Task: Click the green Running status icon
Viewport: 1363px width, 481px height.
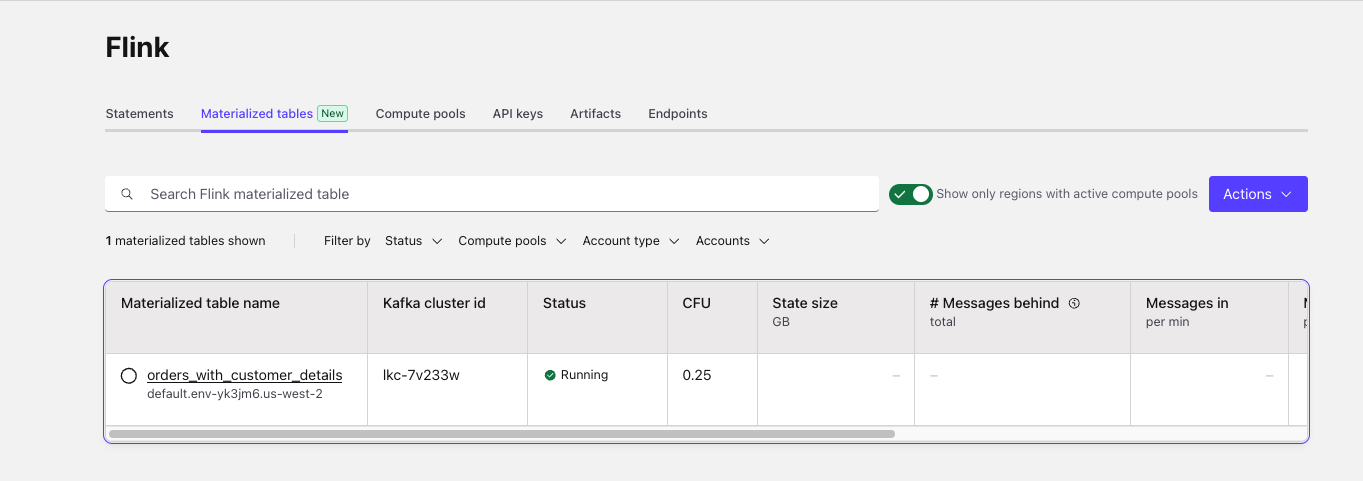Action: [x=550, y=375]
